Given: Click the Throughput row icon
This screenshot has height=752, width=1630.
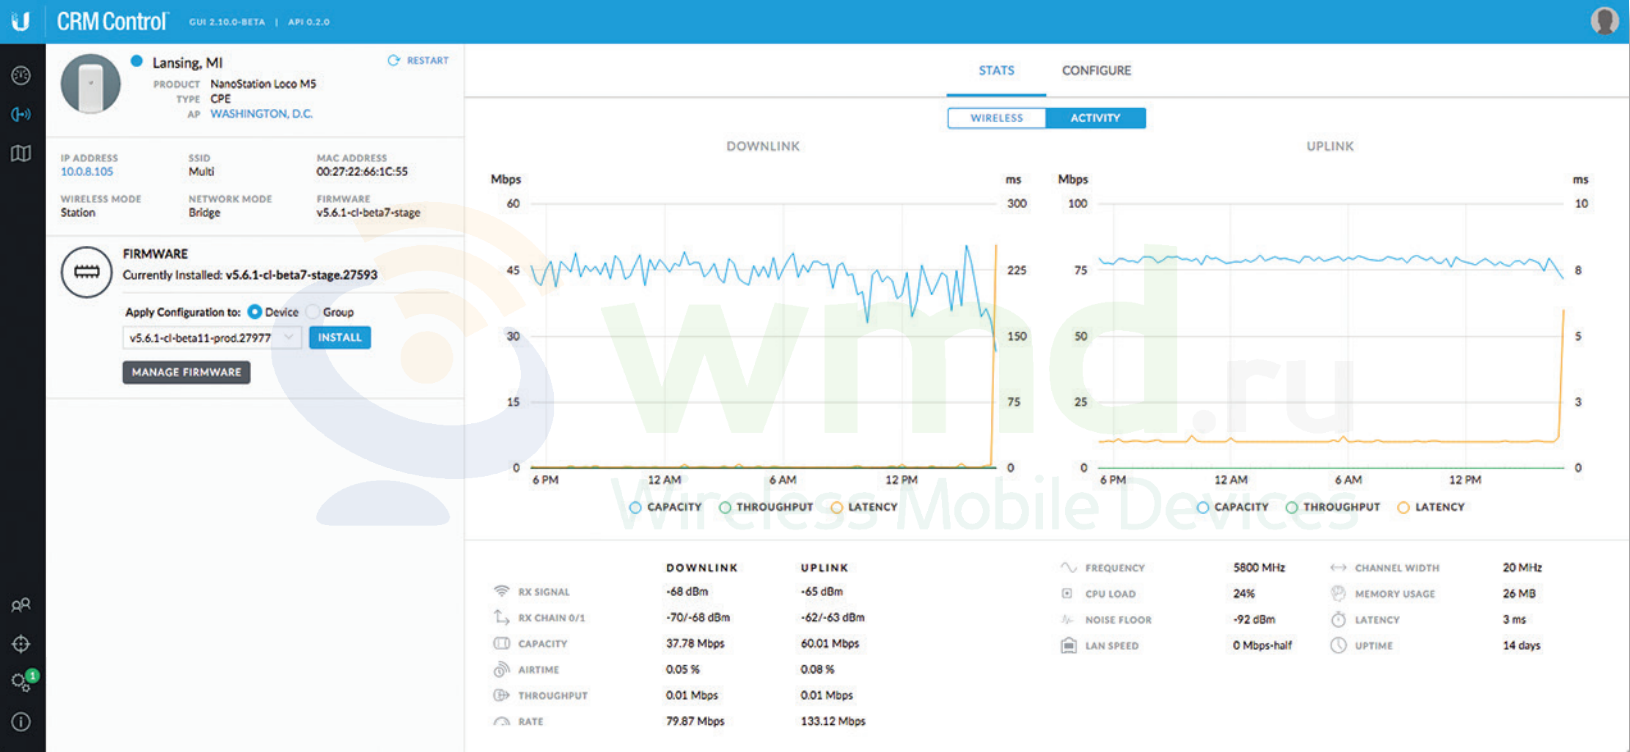Looking at the screenshot, I should point(502,695).
